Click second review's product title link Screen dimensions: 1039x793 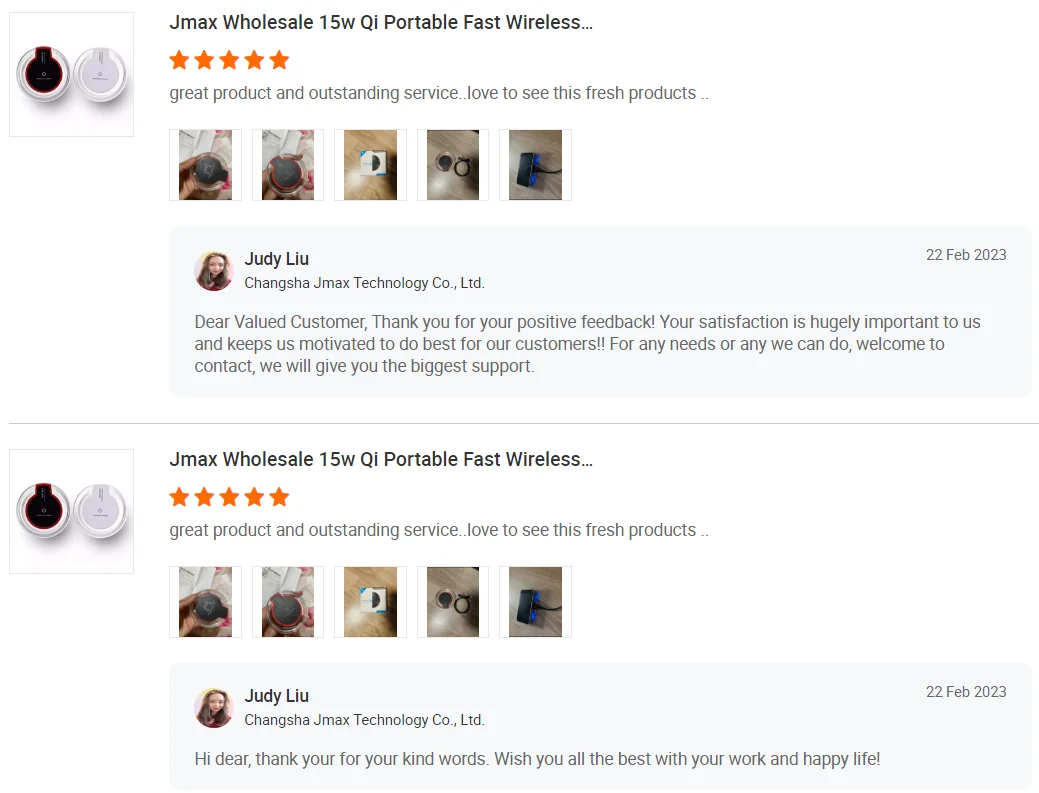[x=381, y=459]
